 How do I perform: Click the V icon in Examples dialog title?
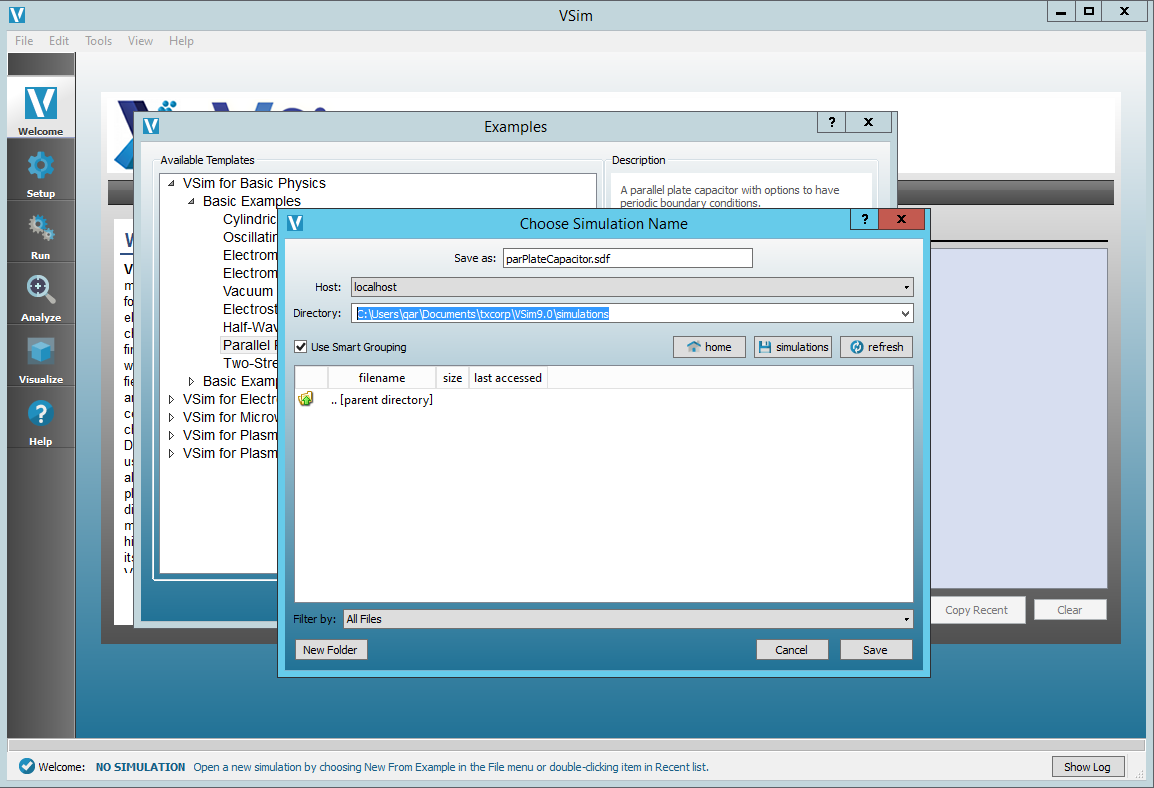tap(151, 126)
